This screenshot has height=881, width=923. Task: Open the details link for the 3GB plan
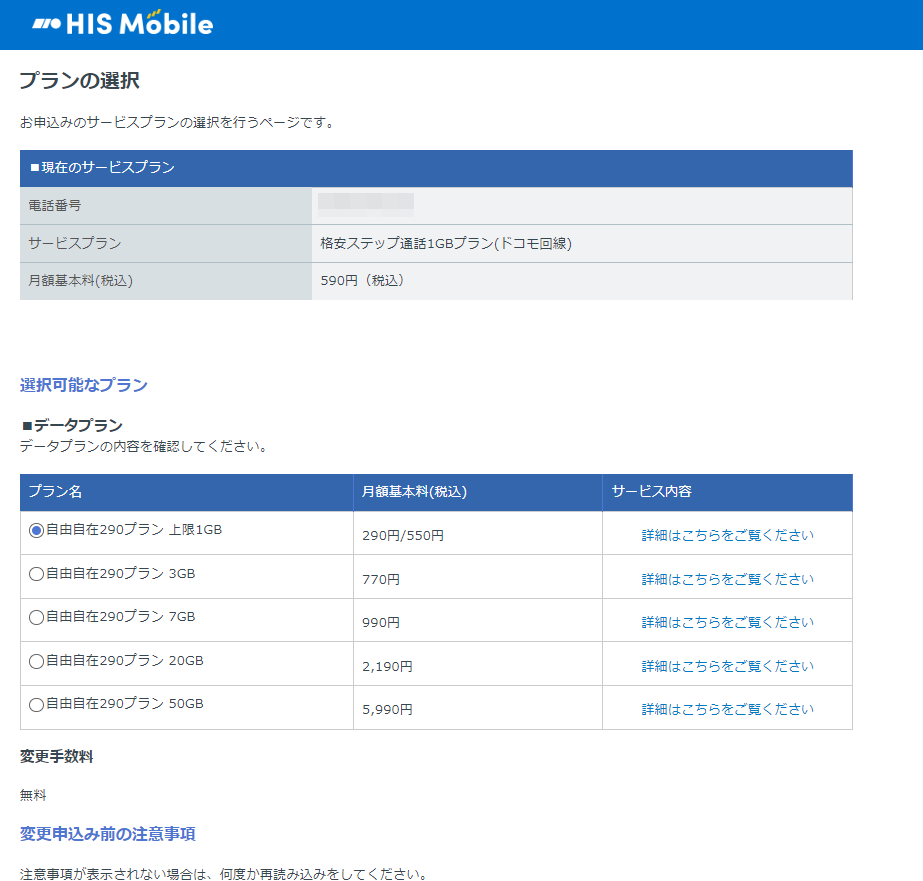727,579
